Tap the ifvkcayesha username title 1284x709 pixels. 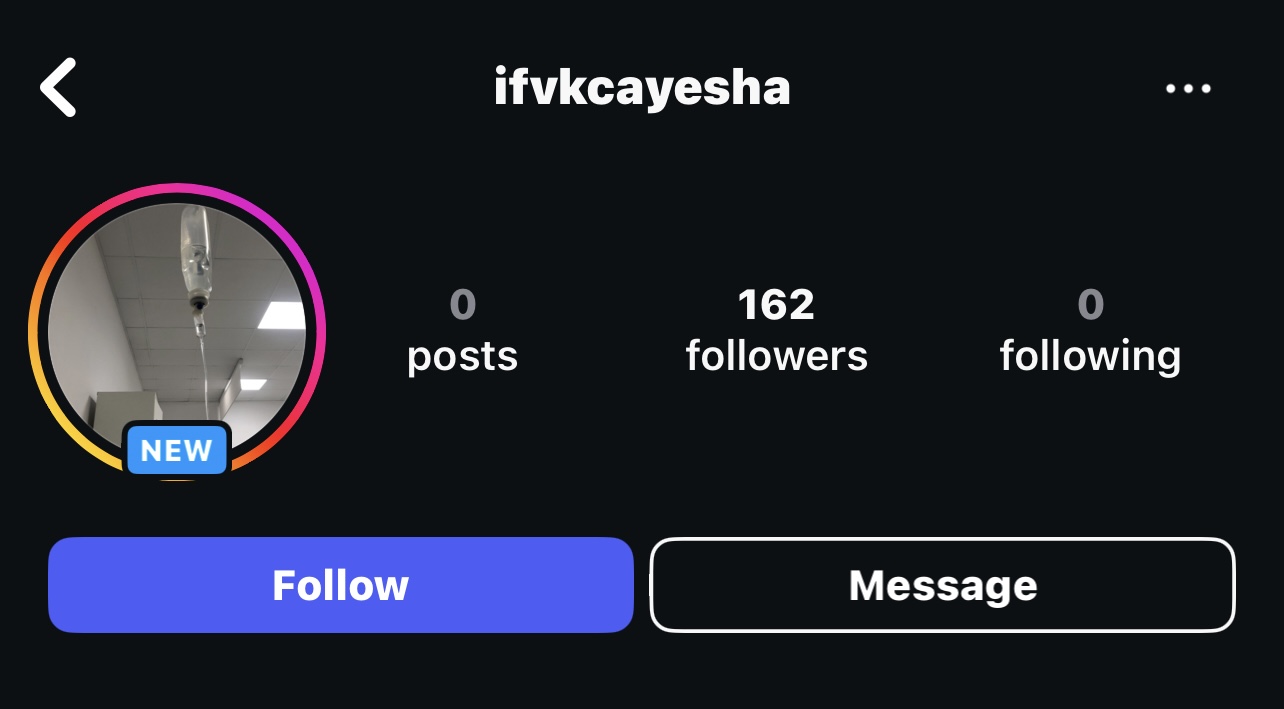pyautogui.click(x=642, y=88)
